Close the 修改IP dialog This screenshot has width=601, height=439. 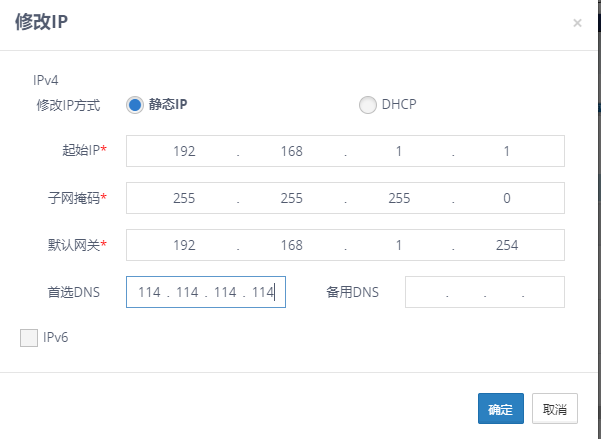577,23
